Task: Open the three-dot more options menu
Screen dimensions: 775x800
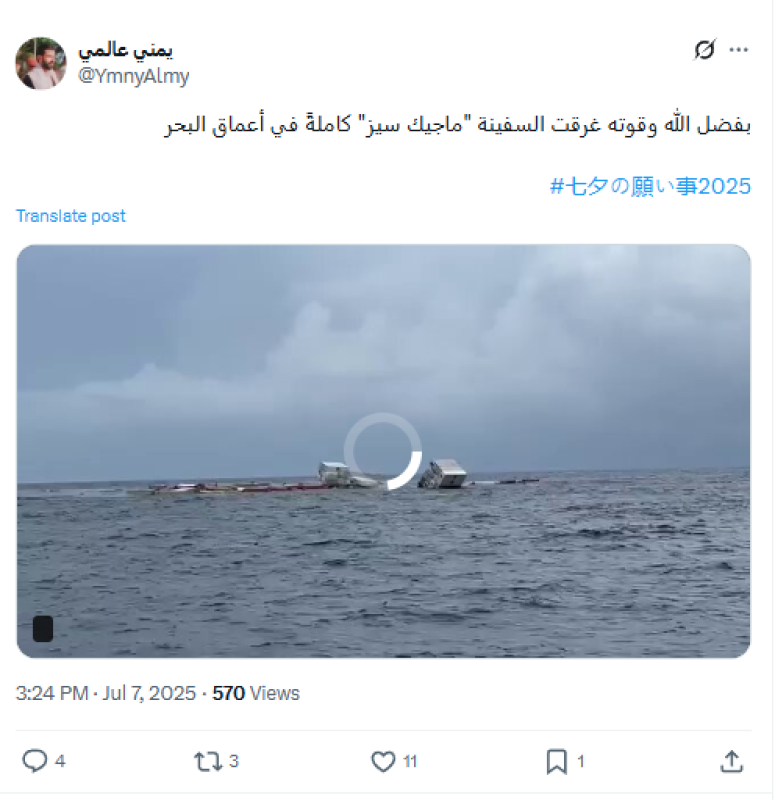Action: [738, 49]
